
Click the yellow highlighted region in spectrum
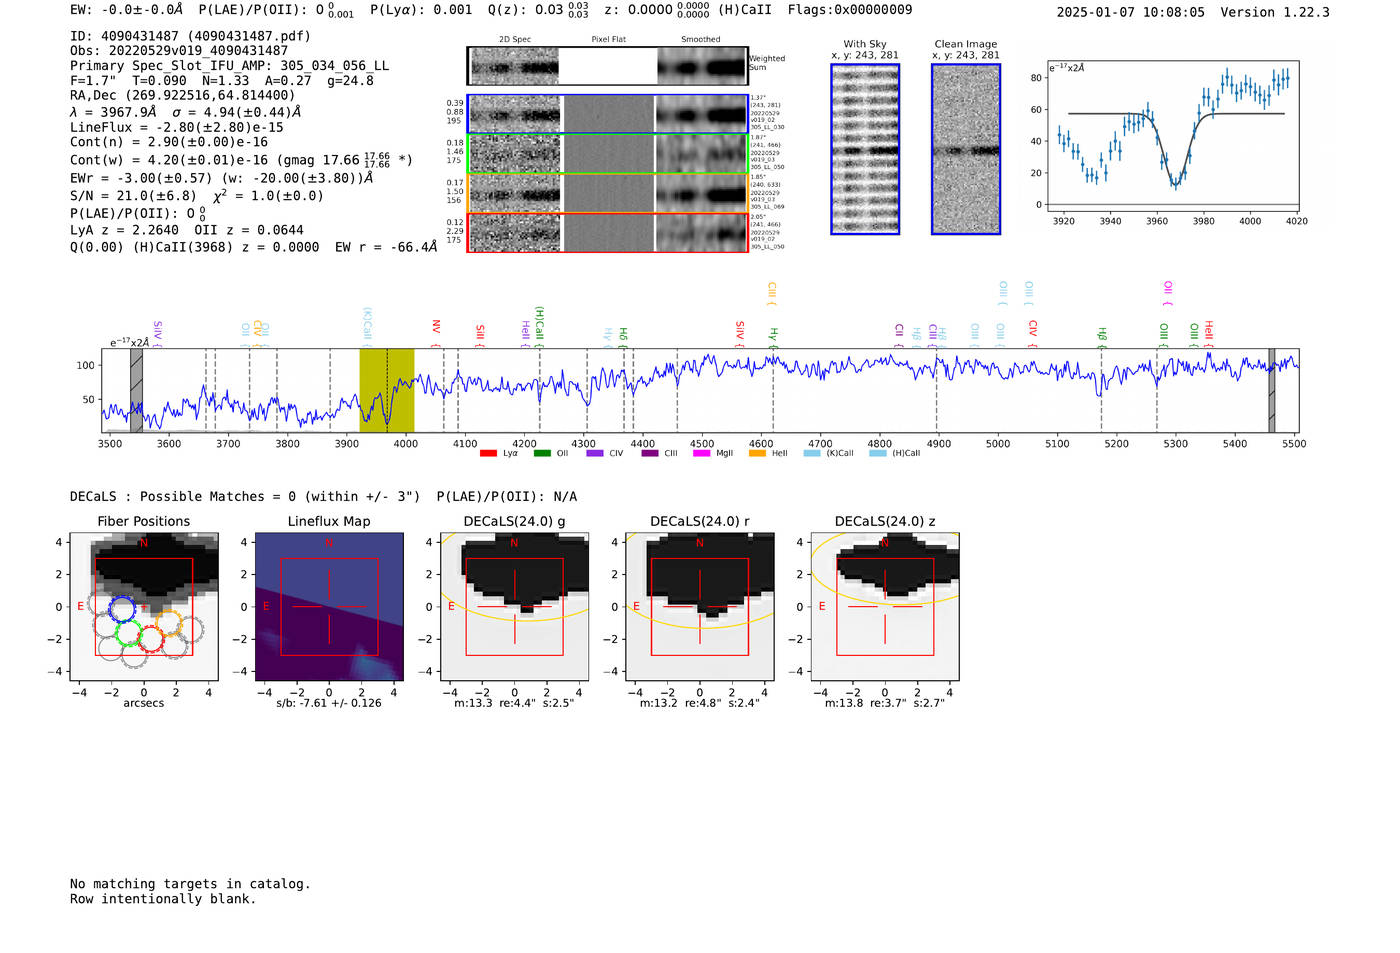click(x=386, y=390)
